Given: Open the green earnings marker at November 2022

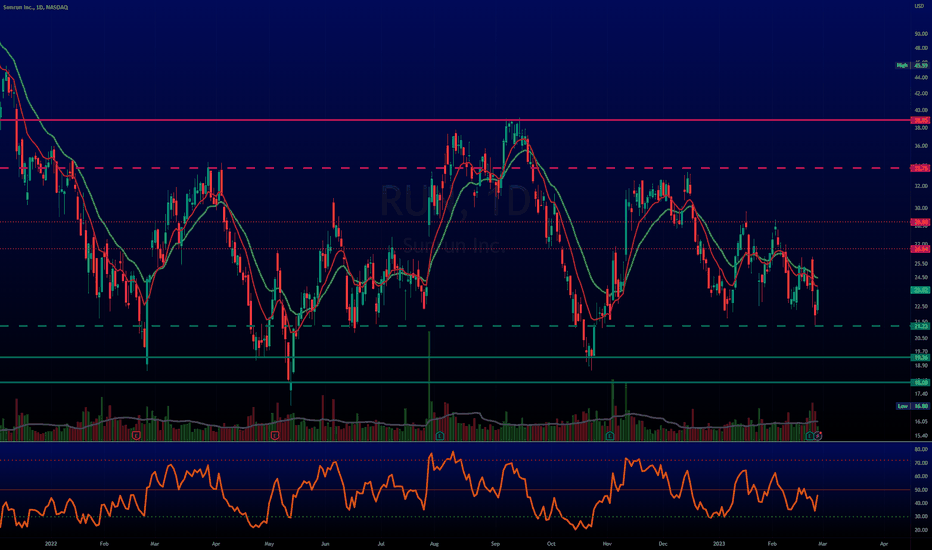Looking at the screenshot, I should (610, 436).
